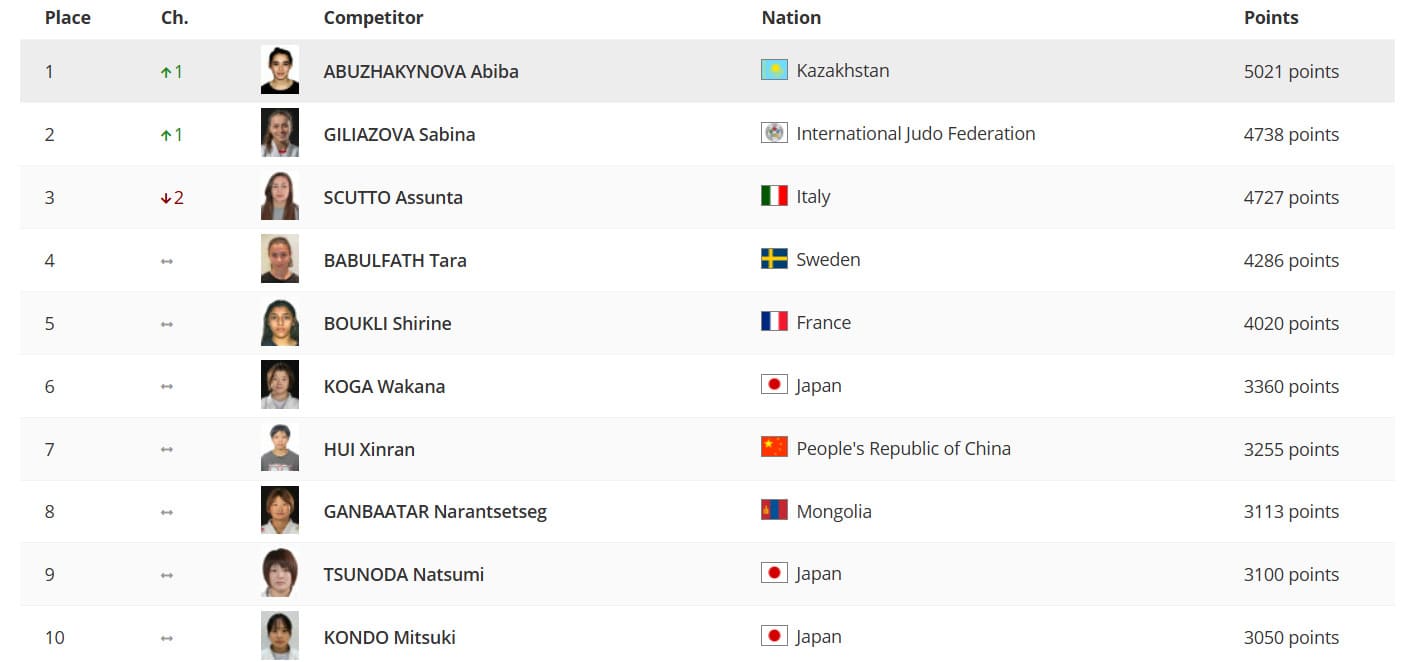The image size is (1419, 662).
Task: Click Japan flag next to KOGA Wakana
Action: pyautogui.click(x=774, y=384)
